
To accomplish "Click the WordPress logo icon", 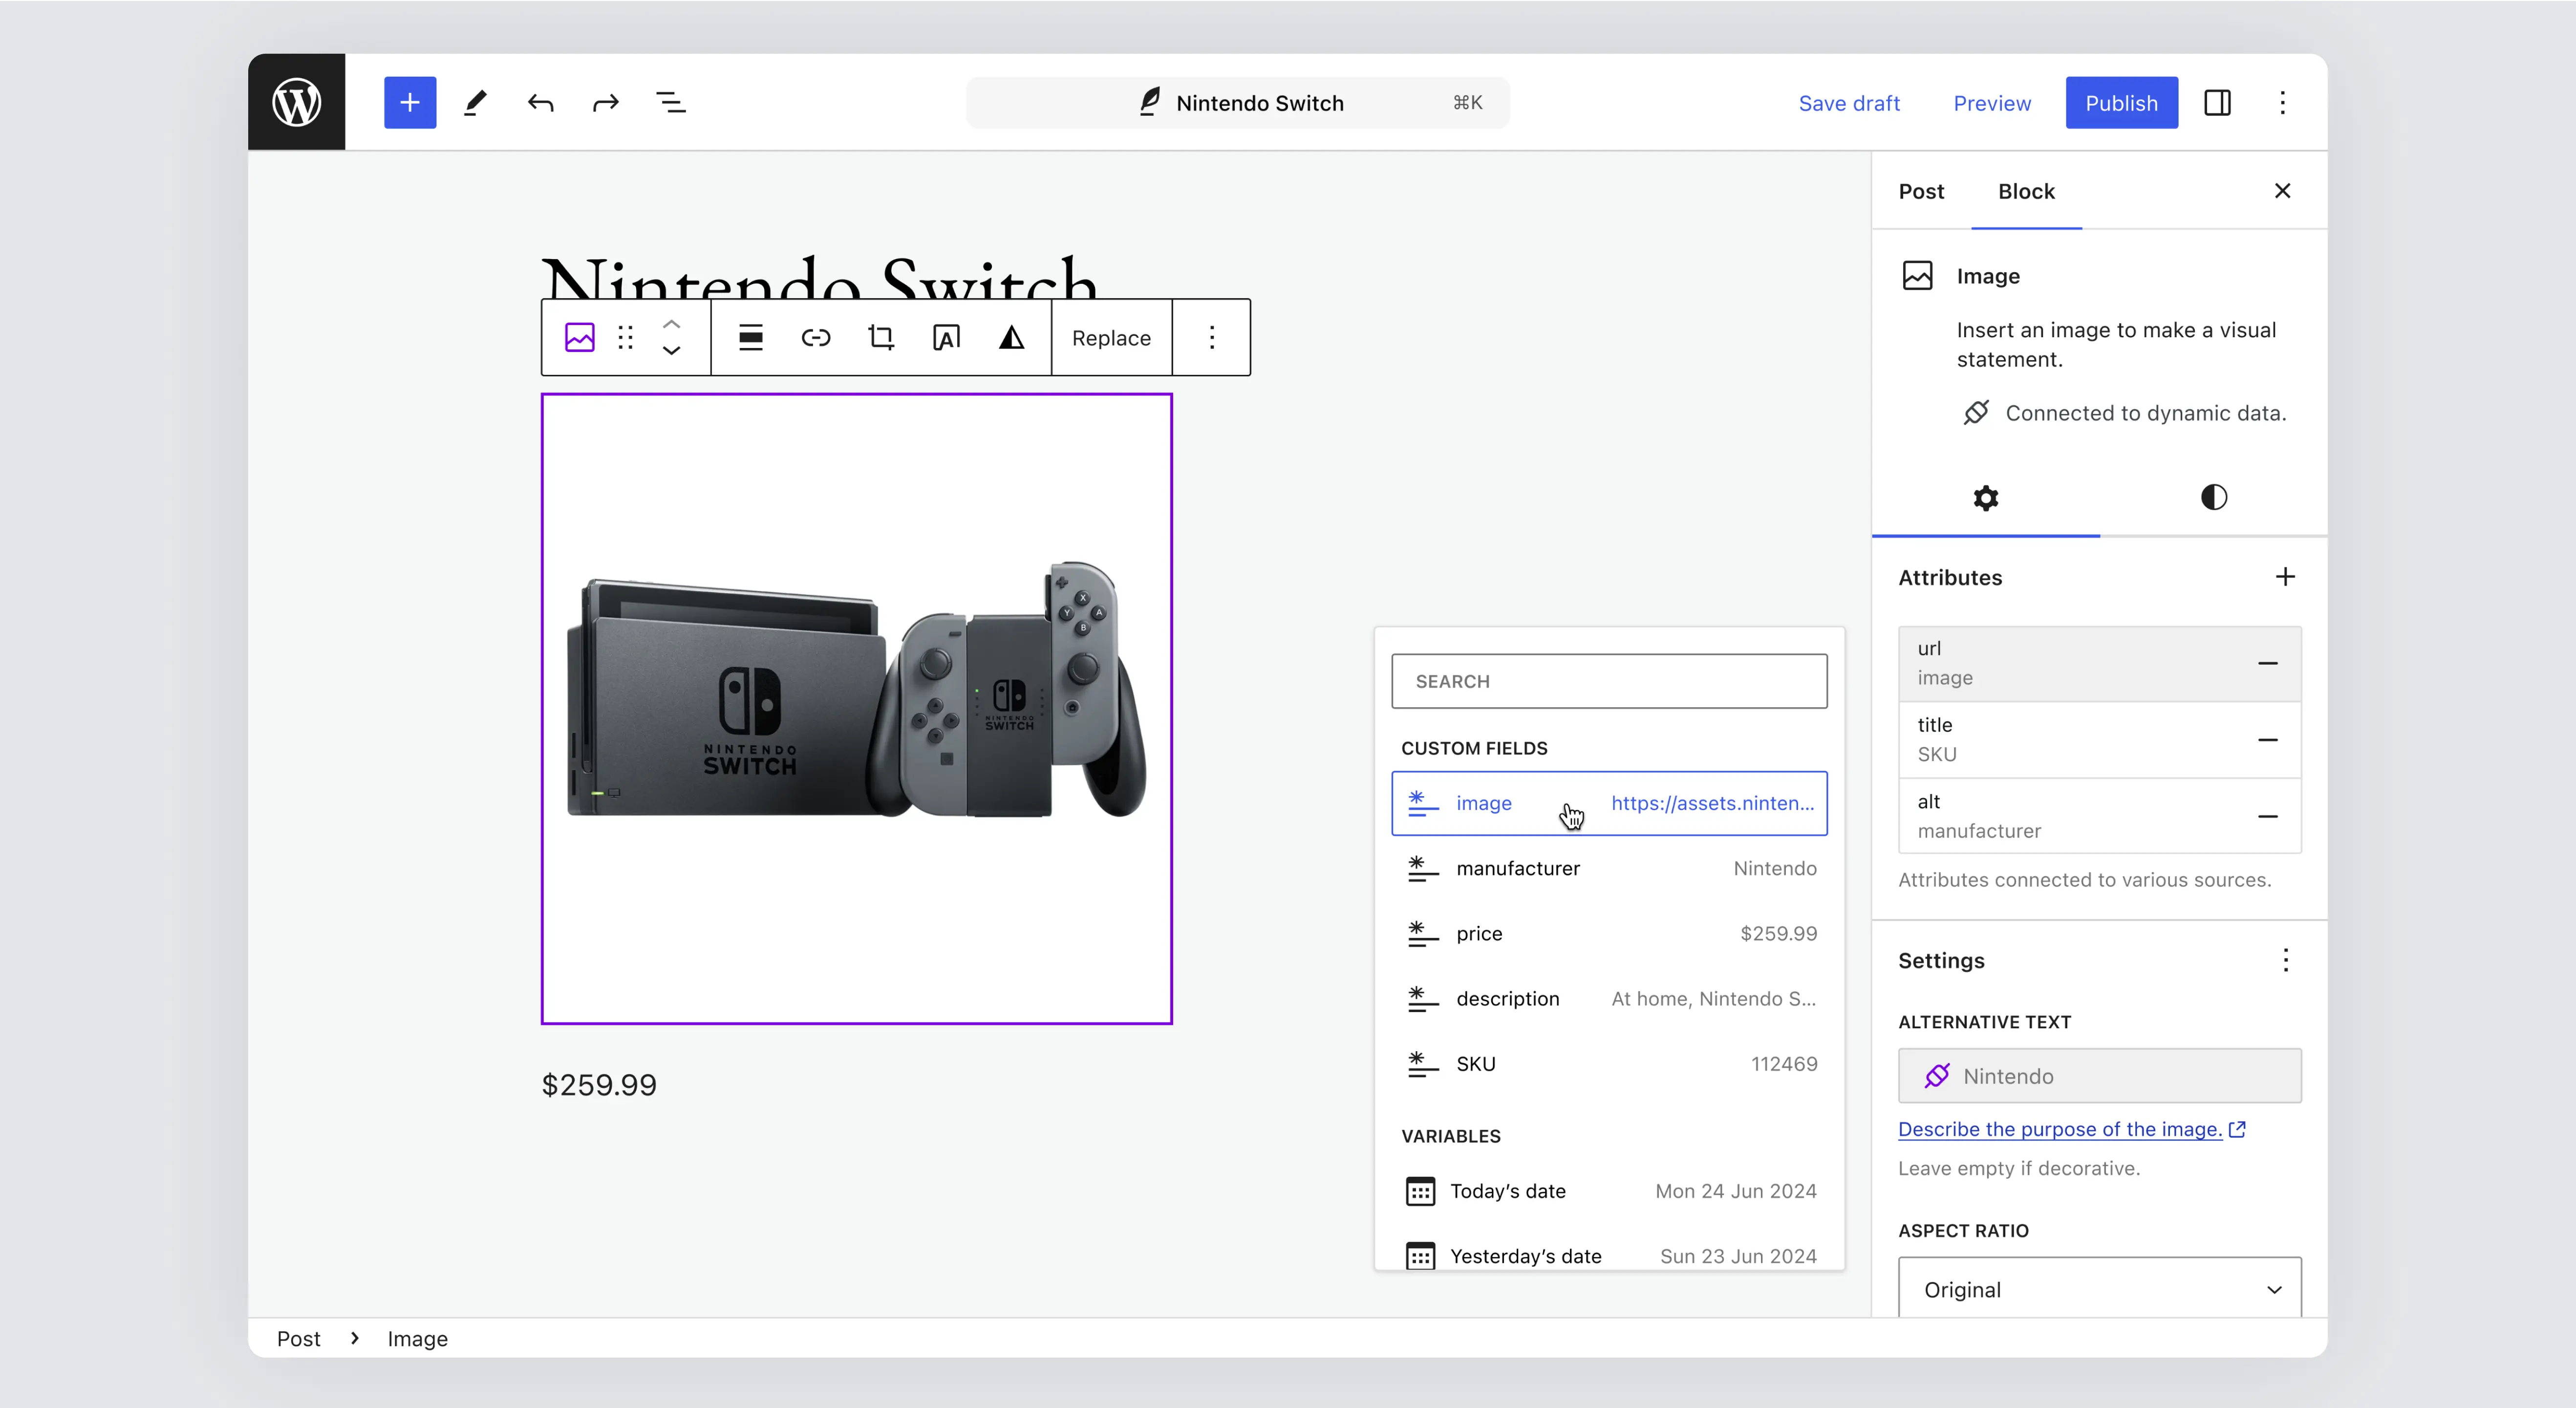I will (x=297, y=102).
